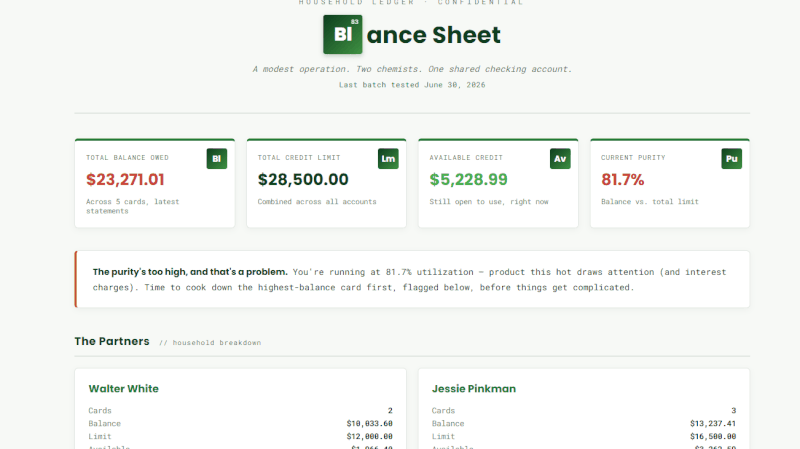The image size is (800, 449).
Task: Open the Jessie Pinkman partner card heading
Action: coord(473,389)
